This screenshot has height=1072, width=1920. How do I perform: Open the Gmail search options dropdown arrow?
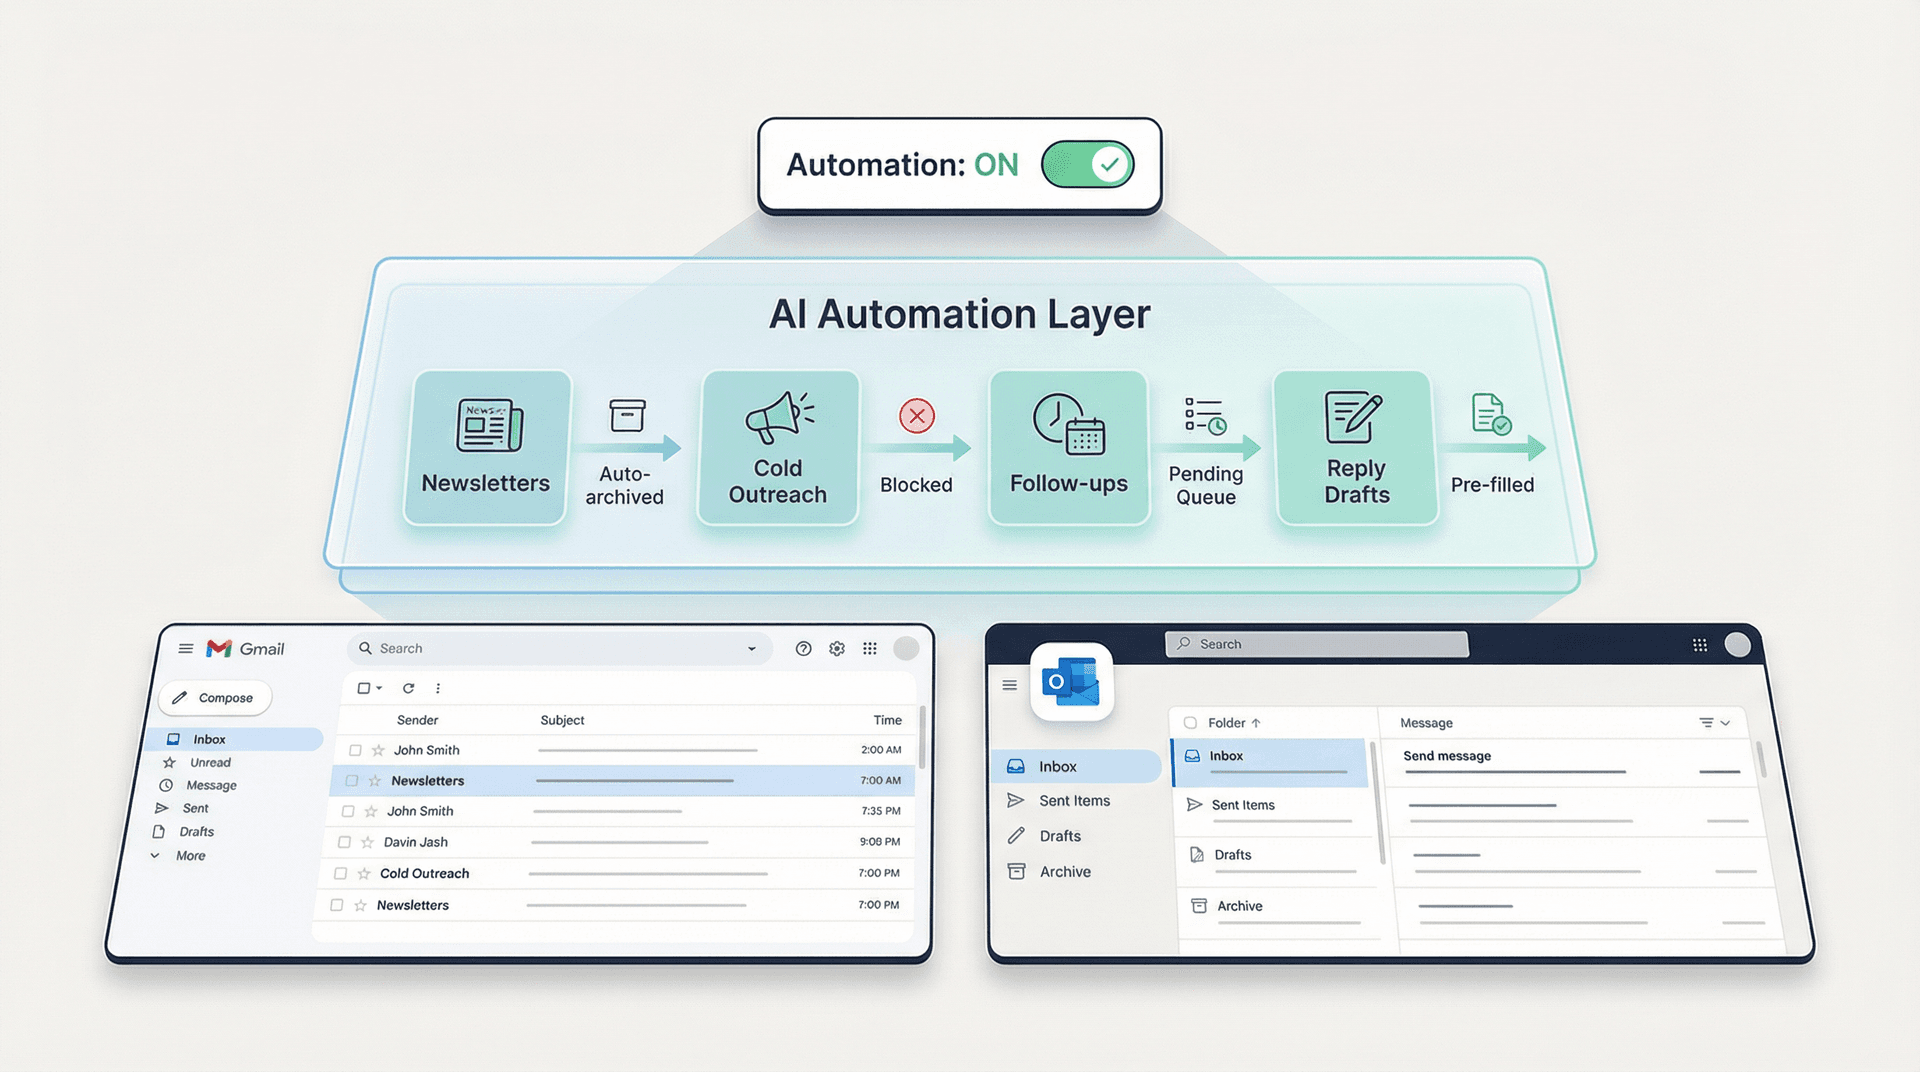point(752,648)
